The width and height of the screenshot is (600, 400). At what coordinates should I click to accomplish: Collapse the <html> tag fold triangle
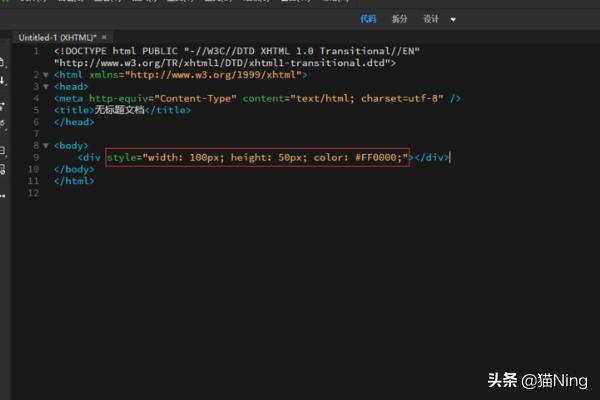pyautogui.click(x=46, y=75)
